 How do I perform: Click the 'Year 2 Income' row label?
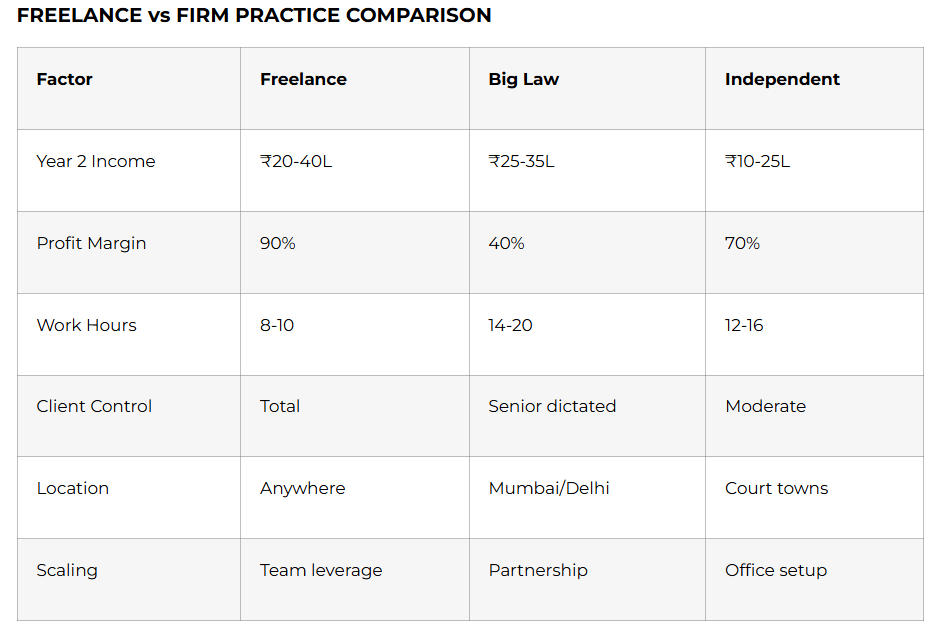(96, 162)
